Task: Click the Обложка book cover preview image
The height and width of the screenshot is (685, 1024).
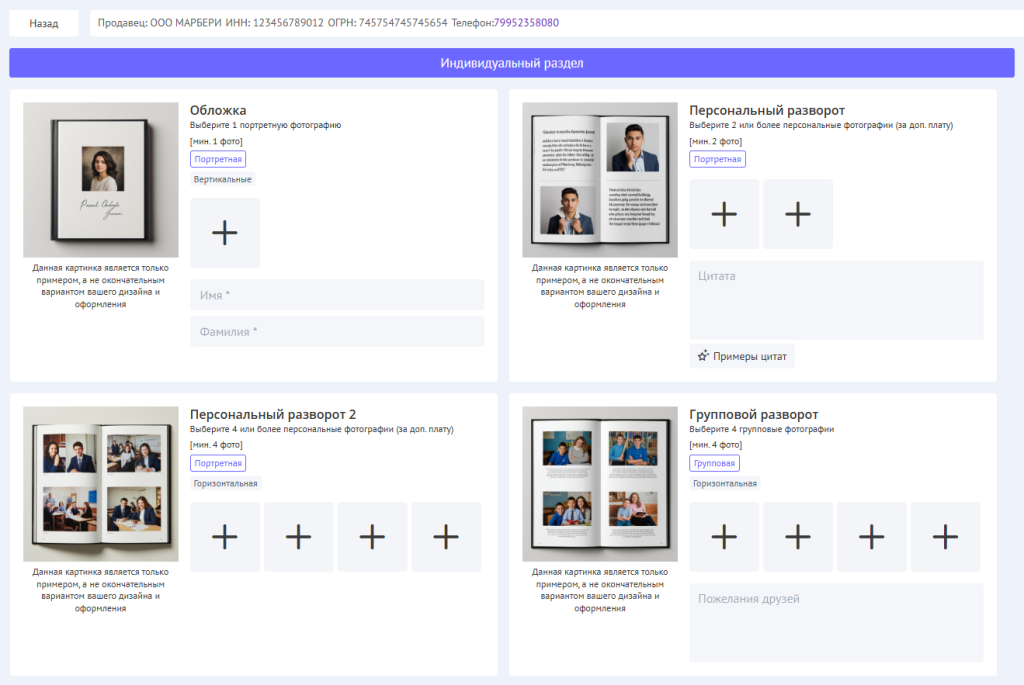Action: [x=100, y=180]
